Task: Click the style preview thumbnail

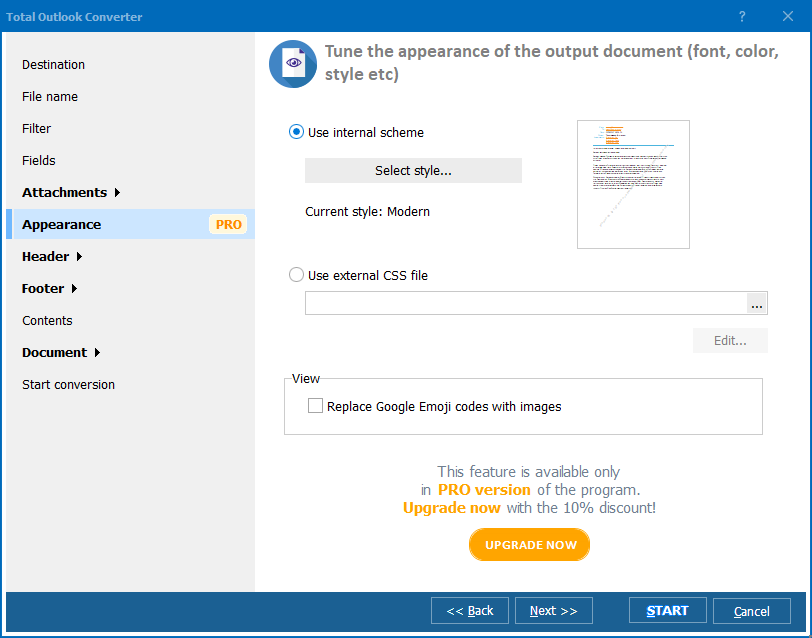Action: coord(633,184)
